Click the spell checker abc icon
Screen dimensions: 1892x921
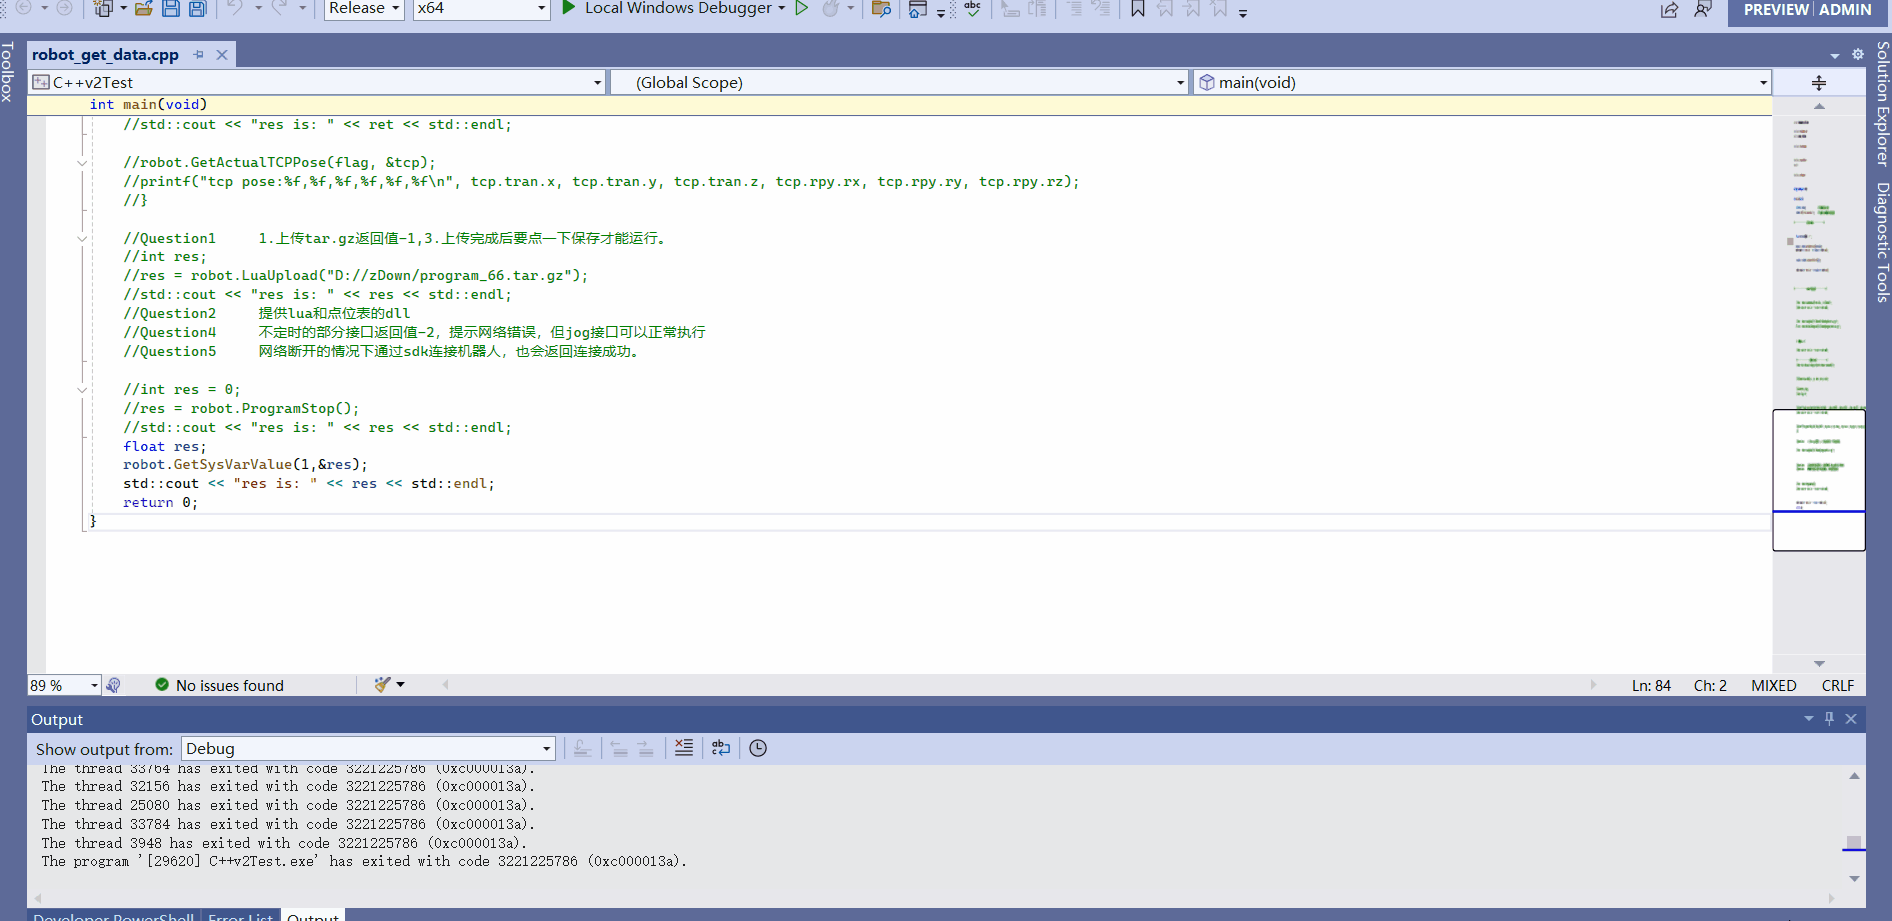972,9
